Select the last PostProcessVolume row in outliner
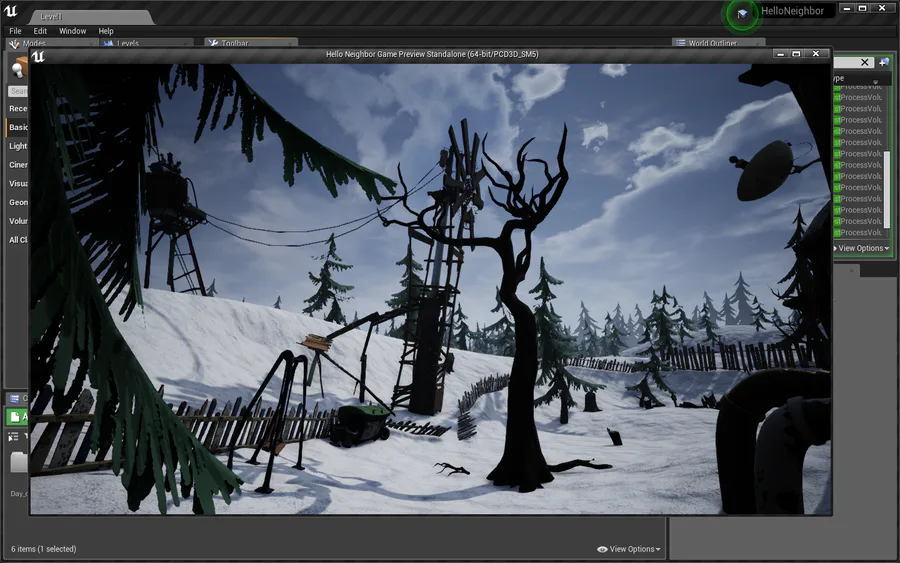Viewport: 900px width, 563px height. [x=858, y=232]
